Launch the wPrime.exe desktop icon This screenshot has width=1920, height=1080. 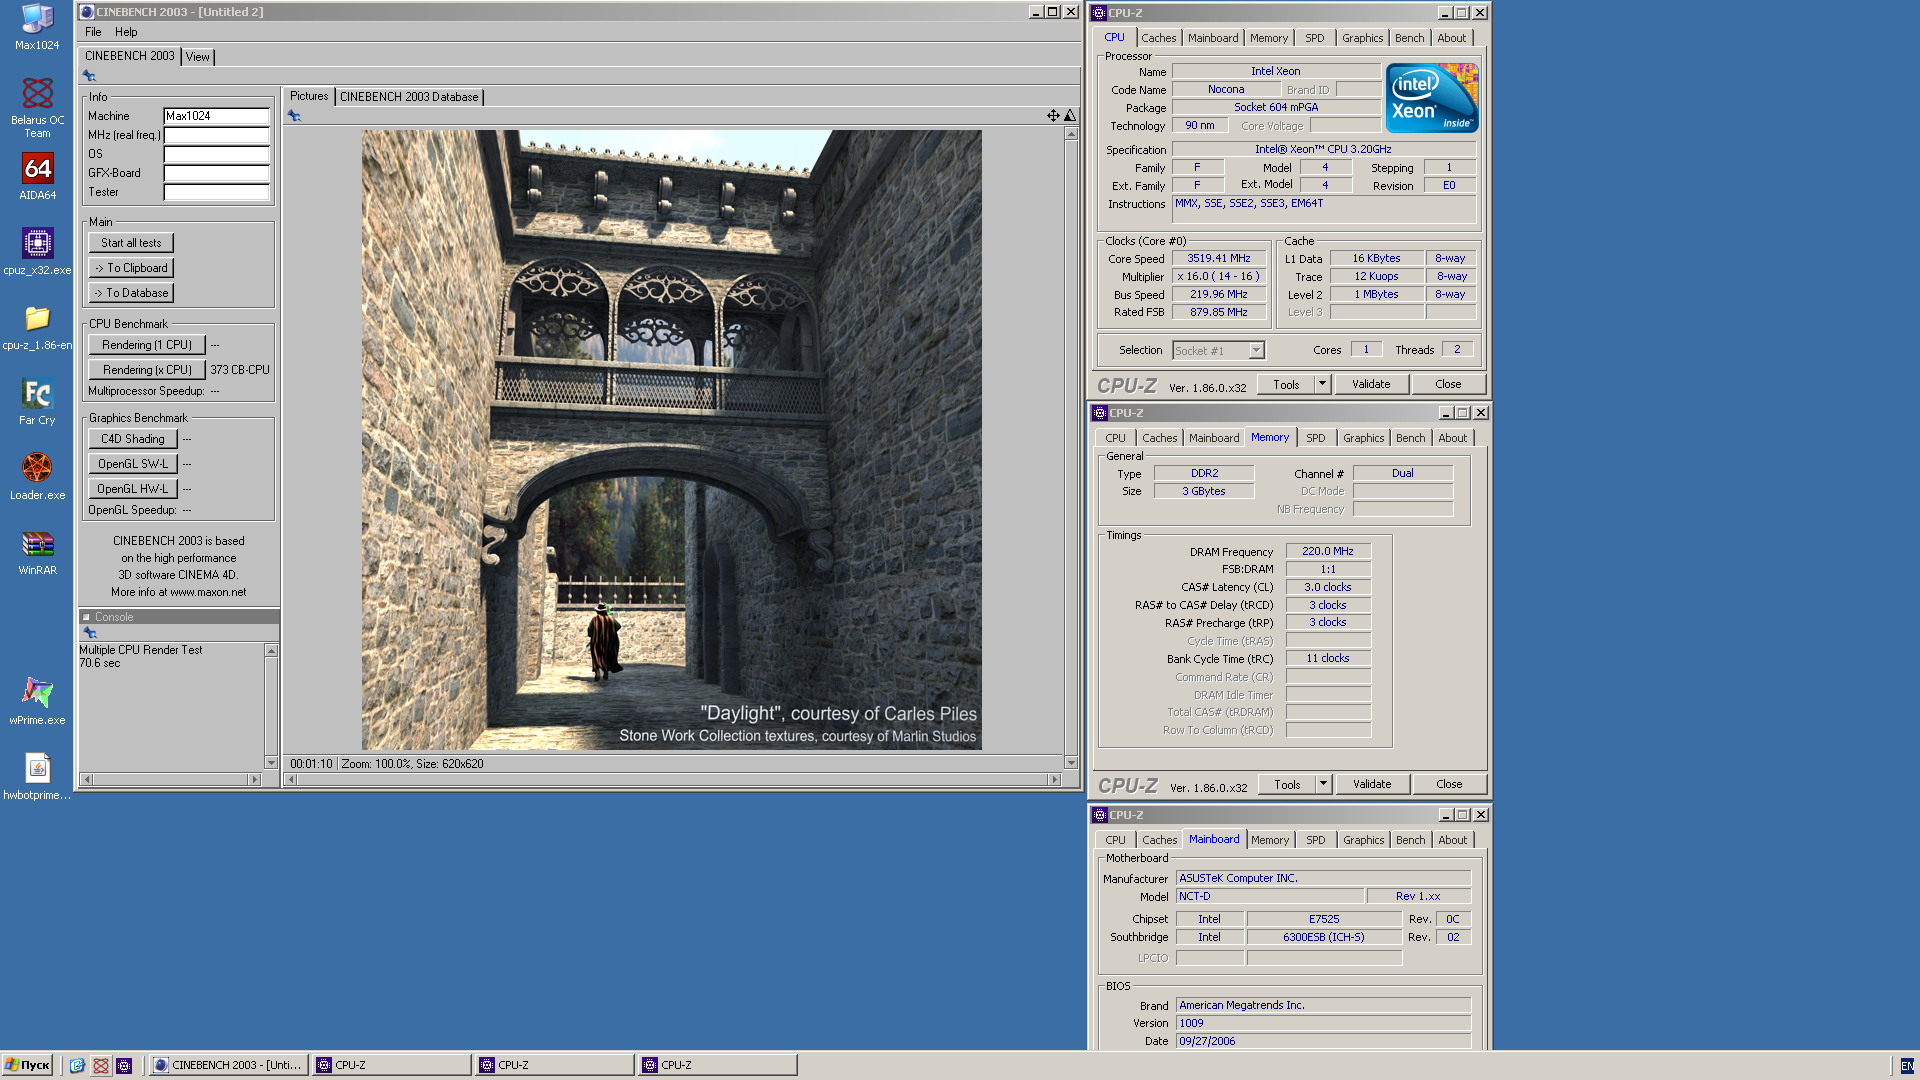(37, 702)
